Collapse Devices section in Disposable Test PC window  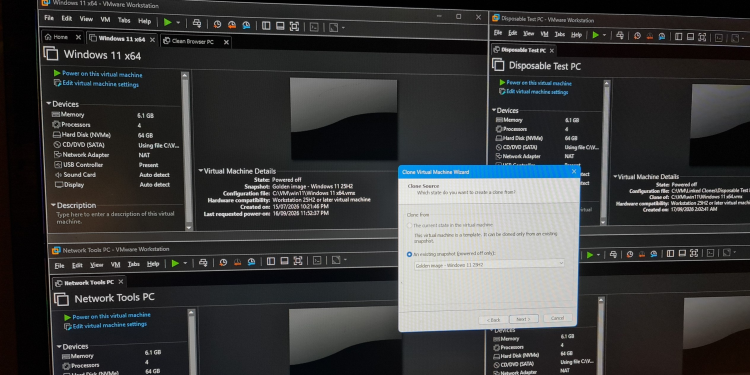[494, 110]
